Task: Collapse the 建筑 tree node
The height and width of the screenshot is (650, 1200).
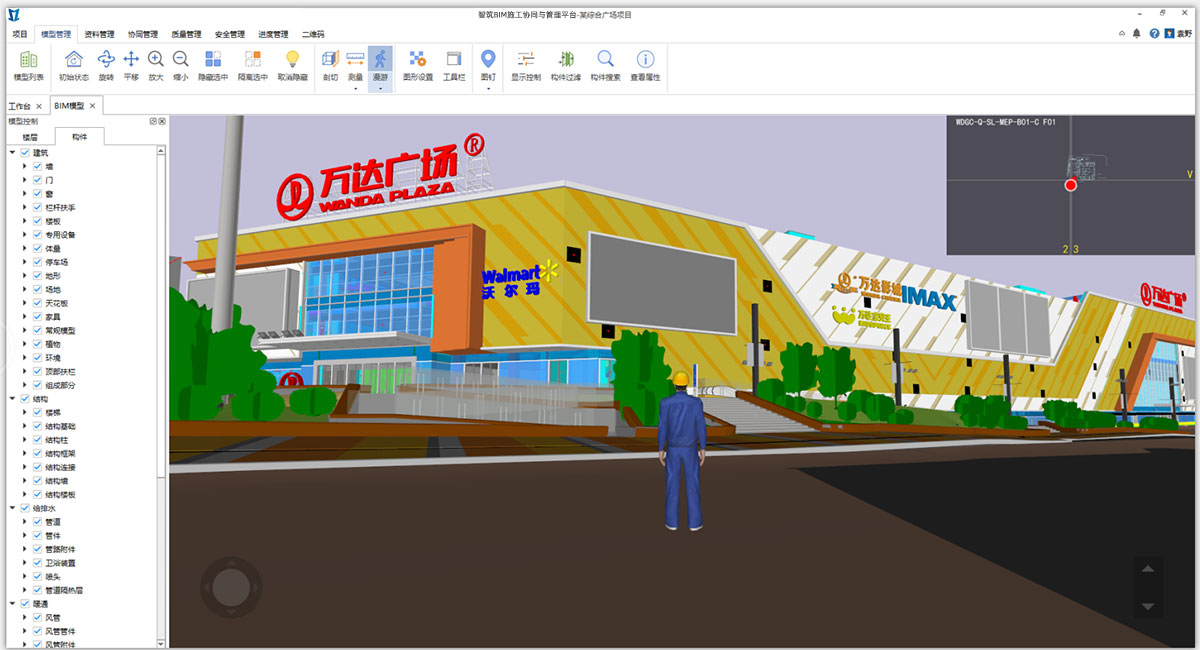Action: pos(12,153)
